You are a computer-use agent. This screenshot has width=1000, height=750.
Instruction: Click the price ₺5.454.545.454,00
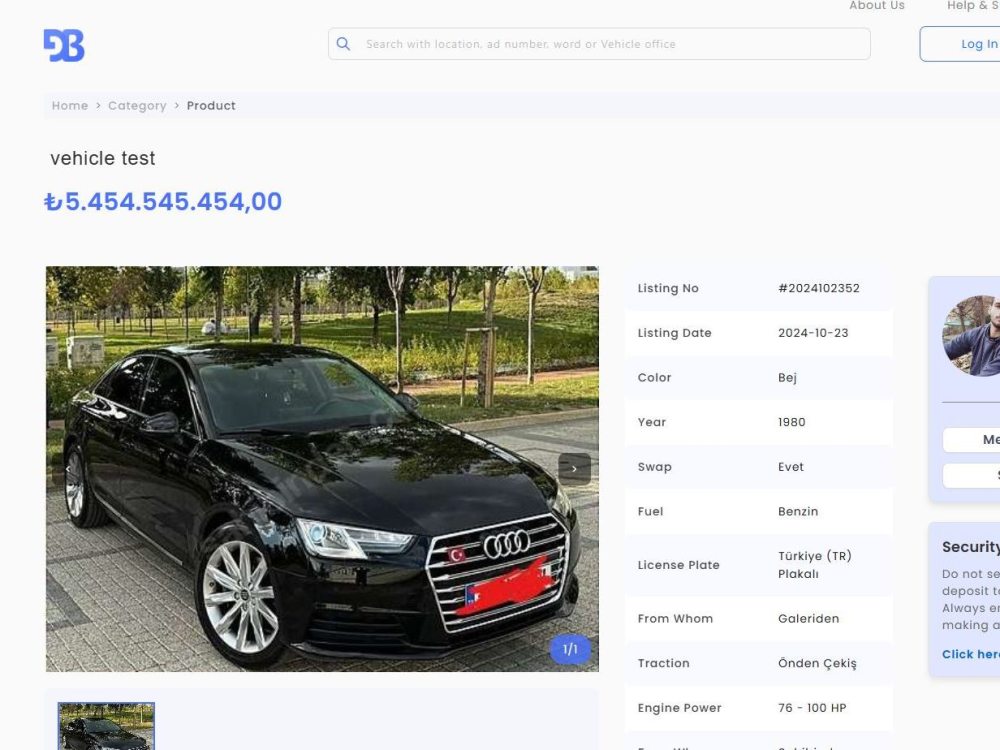pyautogui.click(x=163, y=202)
